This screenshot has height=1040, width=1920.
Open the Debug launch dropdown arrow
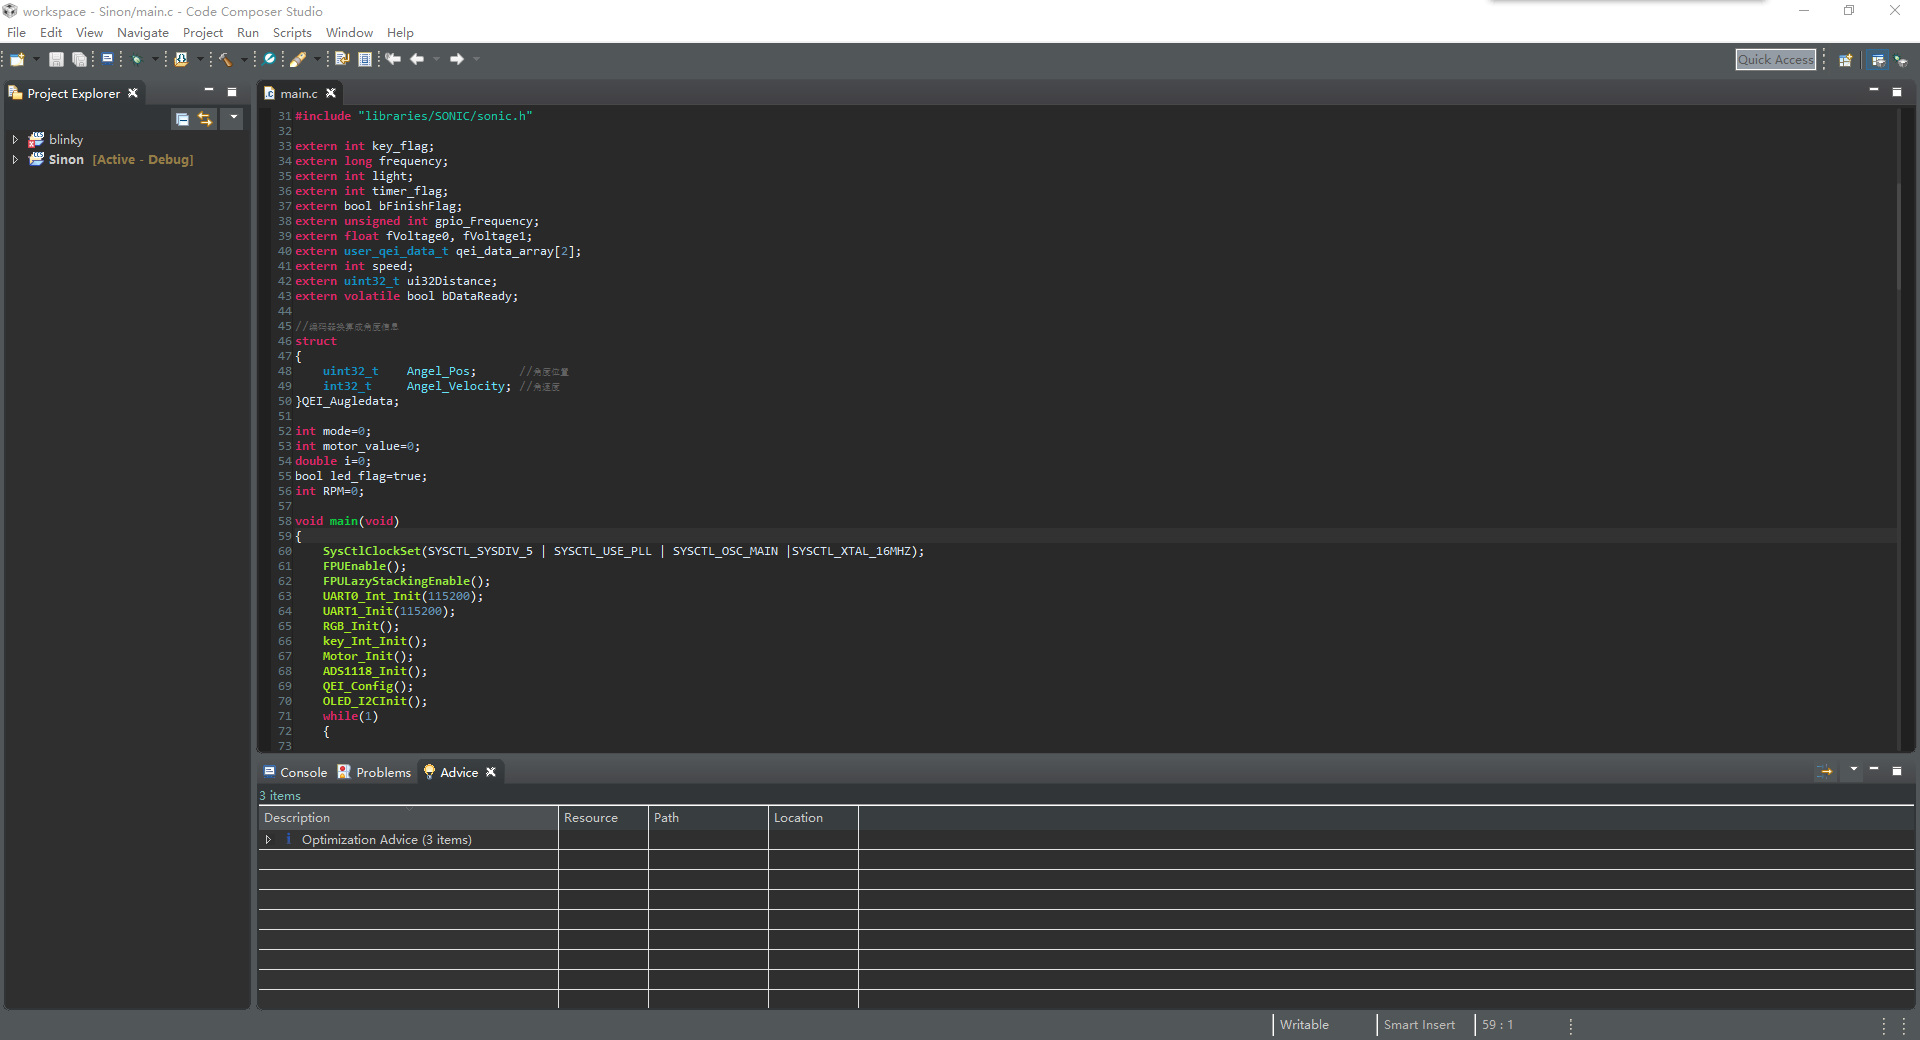click(x=155, y=59)
